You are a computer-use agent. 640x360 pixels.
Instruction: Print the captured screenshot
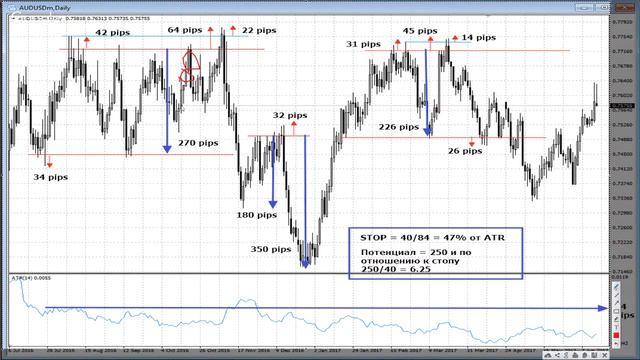coord(575,355)
